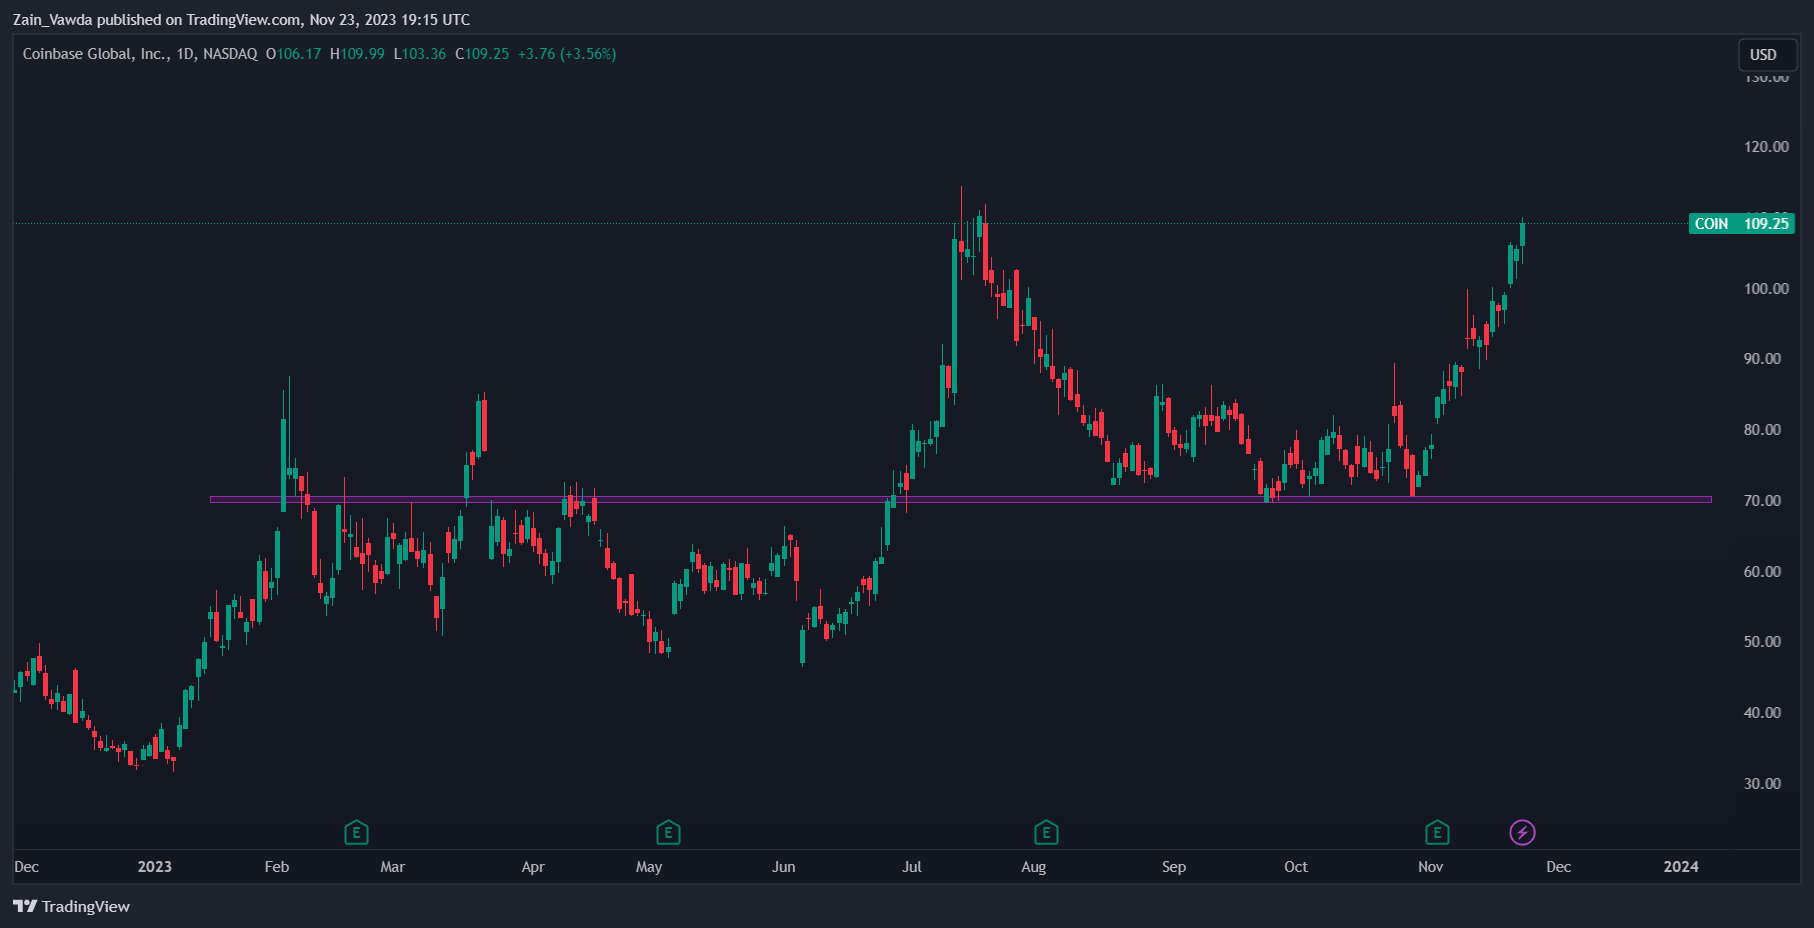Screen dimensions: 1814x928
Task: Click the COIN 109.25 price label
Action: click(1742, 224)
